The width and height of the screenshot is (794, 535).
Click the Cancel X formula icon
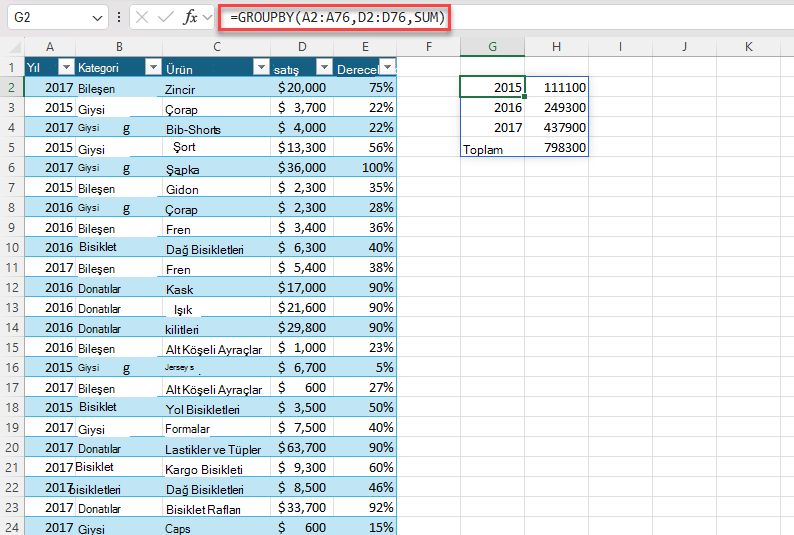click(x=142, y=18)
